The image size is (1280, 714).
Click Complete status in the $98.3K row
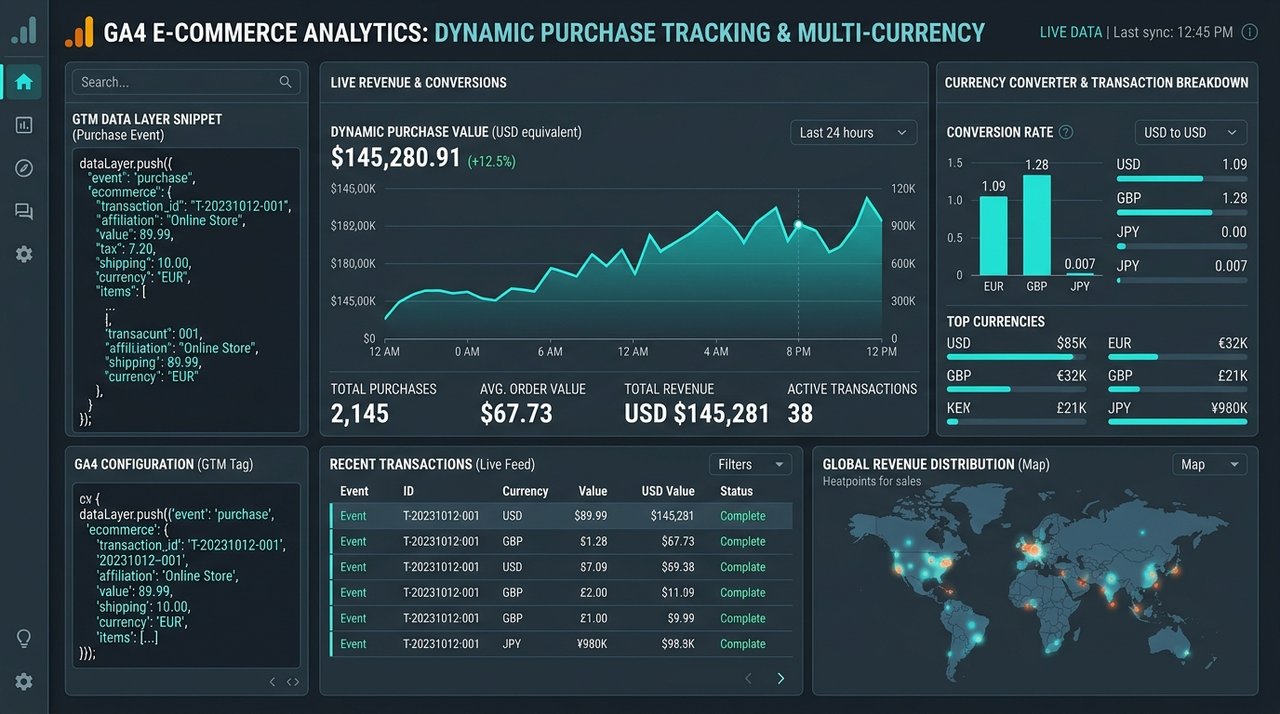(743, 644)
